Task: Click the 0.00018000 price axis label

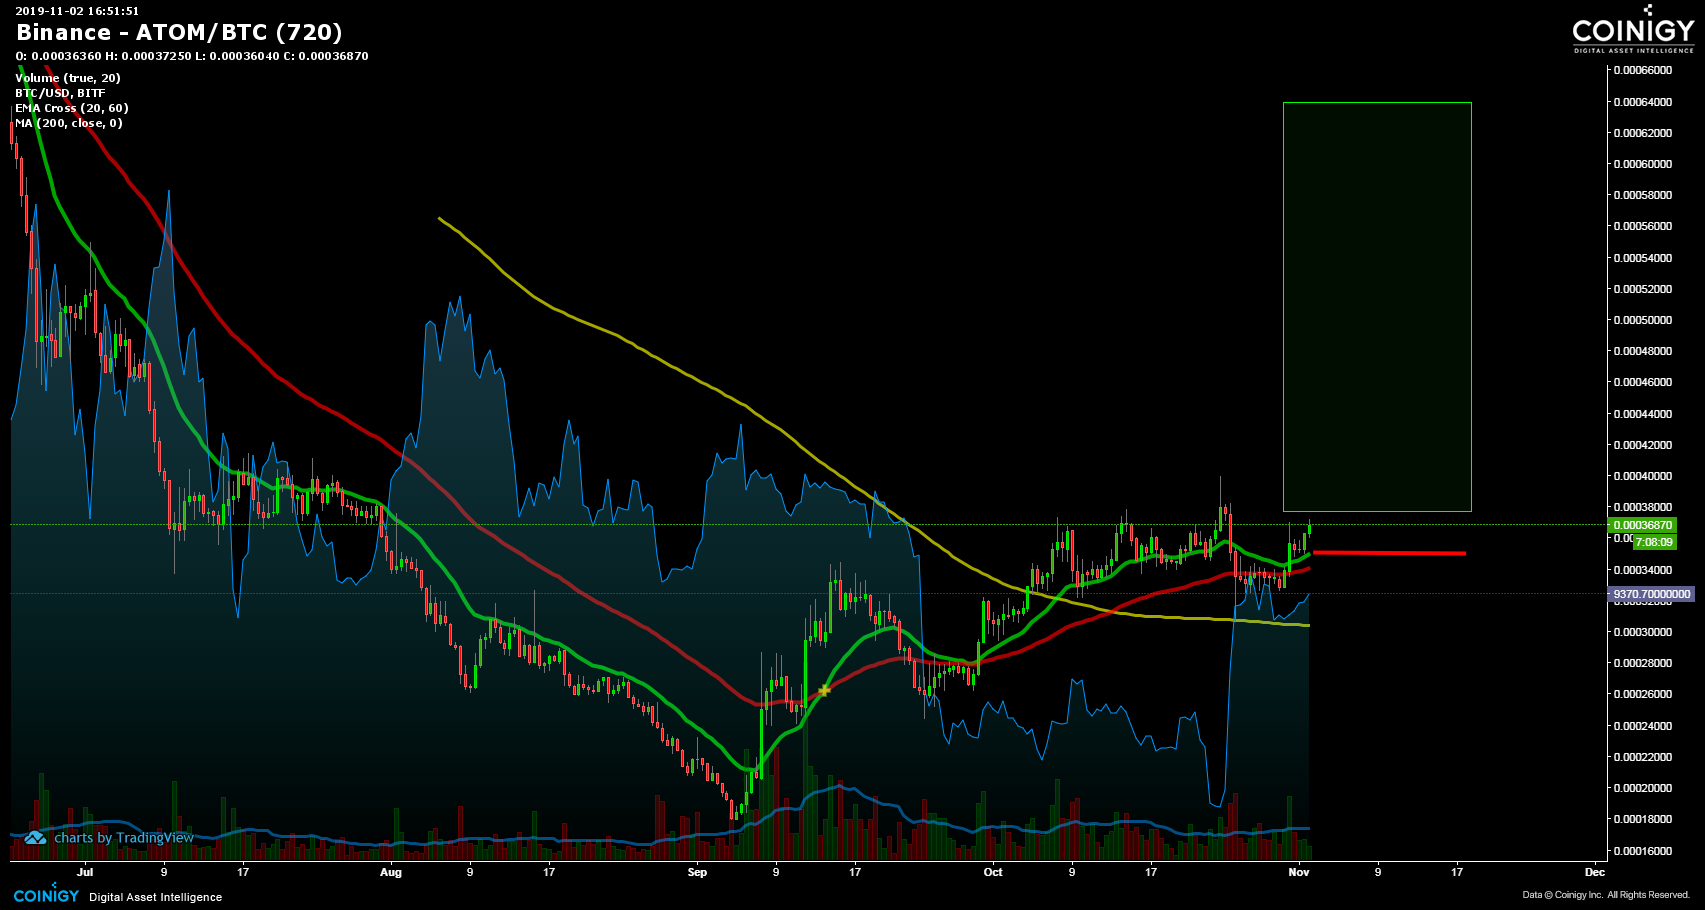Action: [x=1642, y=819]
